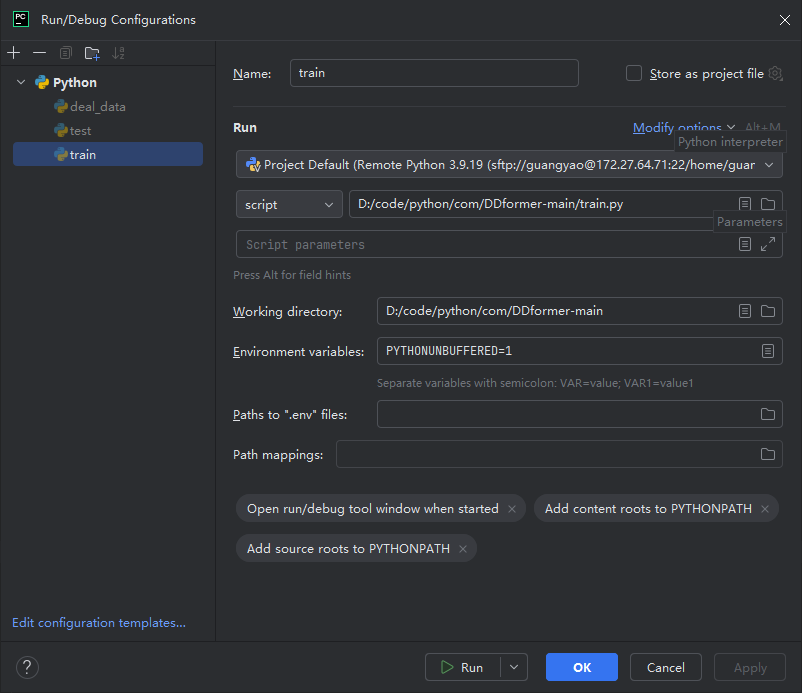Sort configurations with the sort icon

coord(117,52)
